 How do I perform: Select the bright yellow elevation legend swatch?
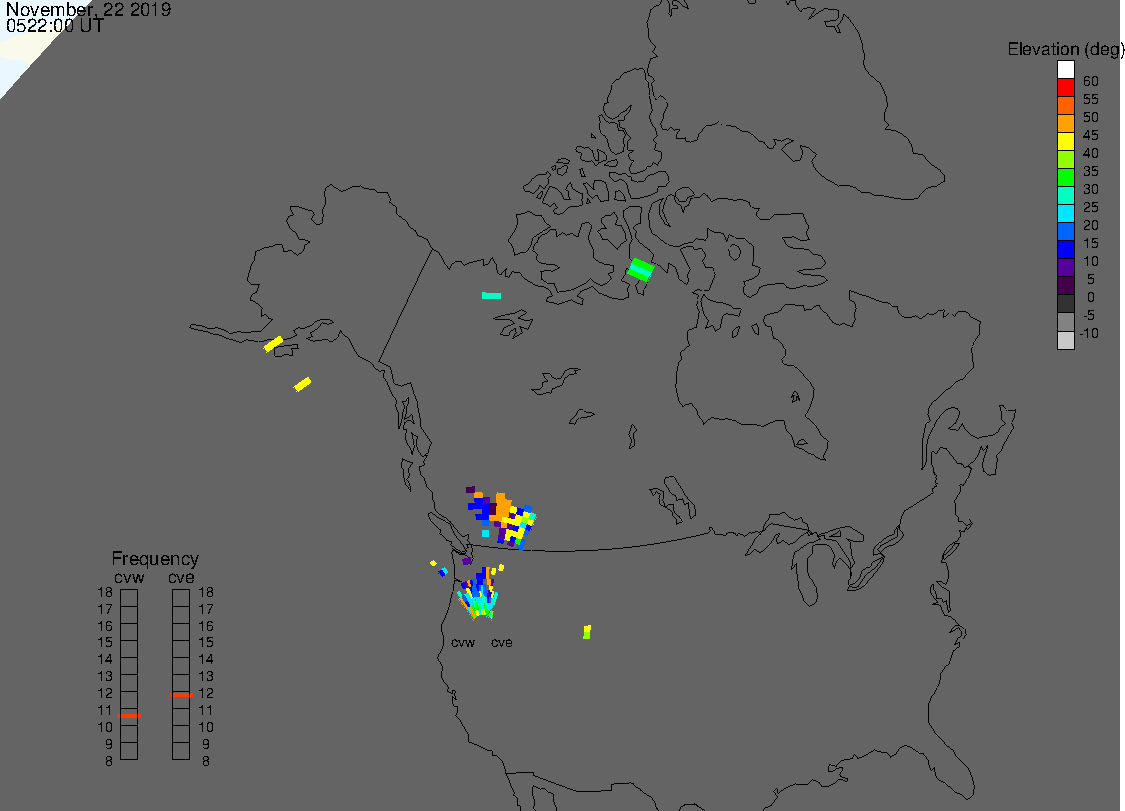tap(1065, 141)
